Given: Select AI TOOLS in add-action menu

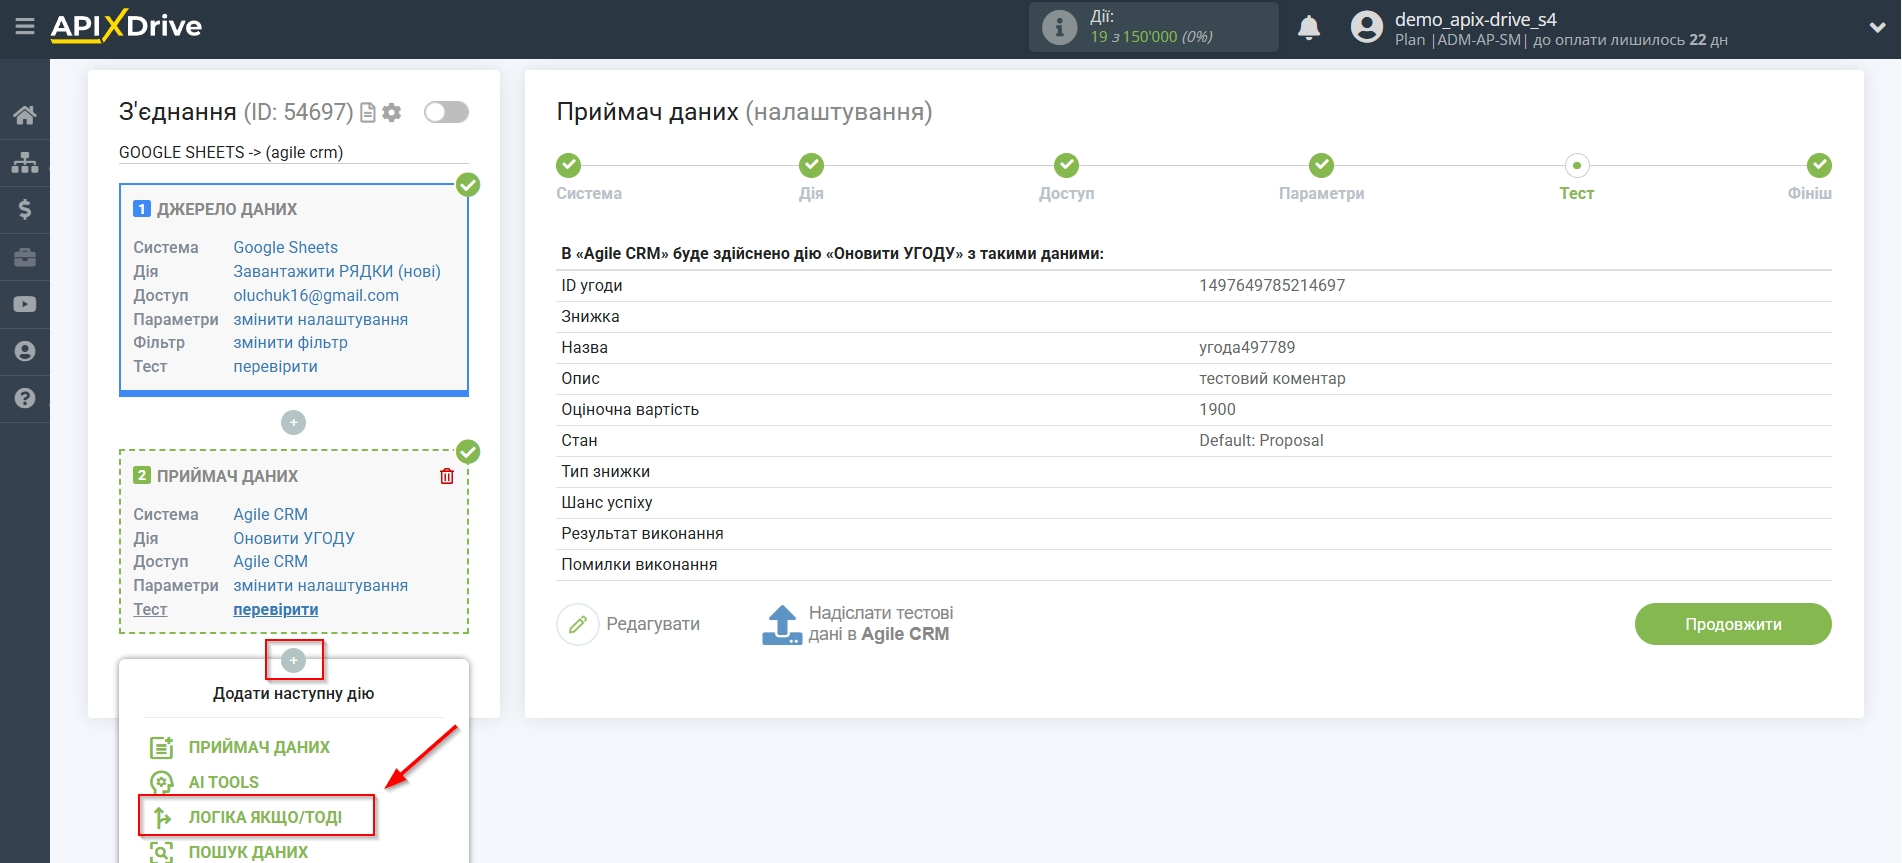Looking at the screenshot, I should coord(224,782).
